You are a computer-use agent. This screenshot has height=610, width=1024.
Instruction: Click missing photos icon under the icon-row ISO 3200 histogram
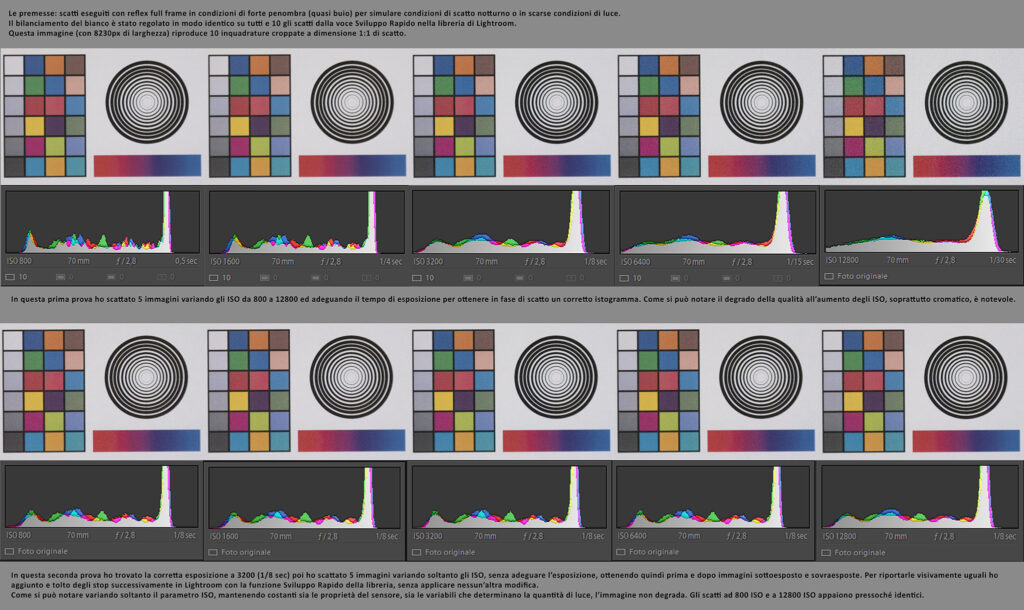(570, 278)
